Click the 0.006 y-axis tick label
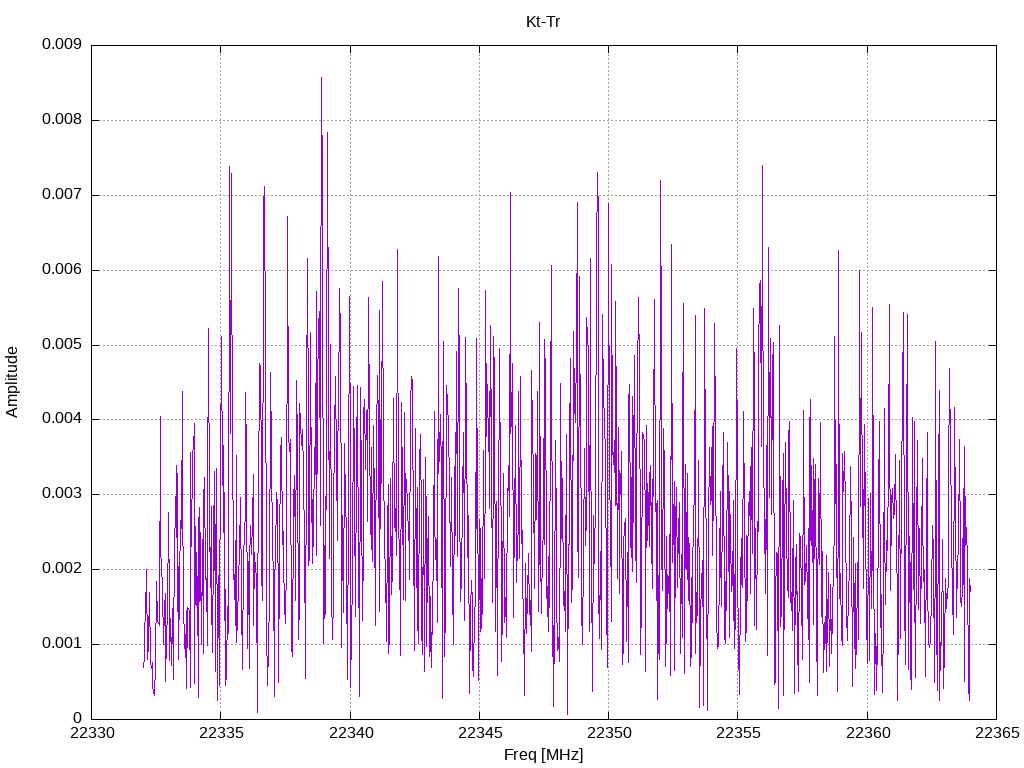Viewport: 1024px width, 768px height. click(x=62, y=270)
